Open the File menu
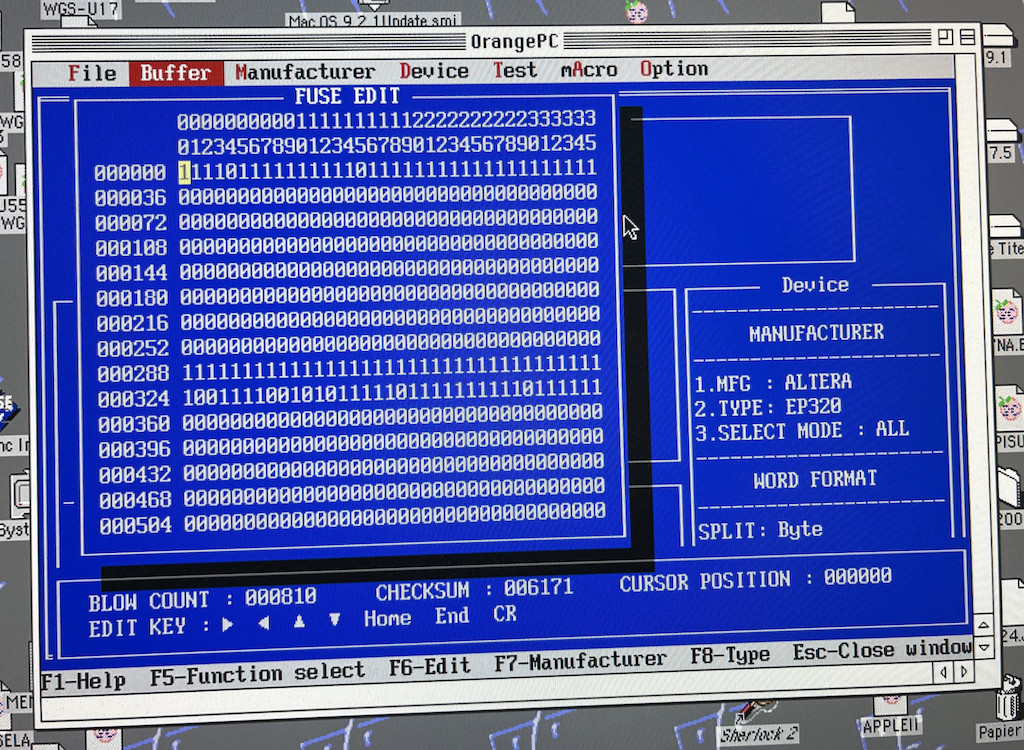Viewport: 1024px width, 750px height. (x=92, y=73)
